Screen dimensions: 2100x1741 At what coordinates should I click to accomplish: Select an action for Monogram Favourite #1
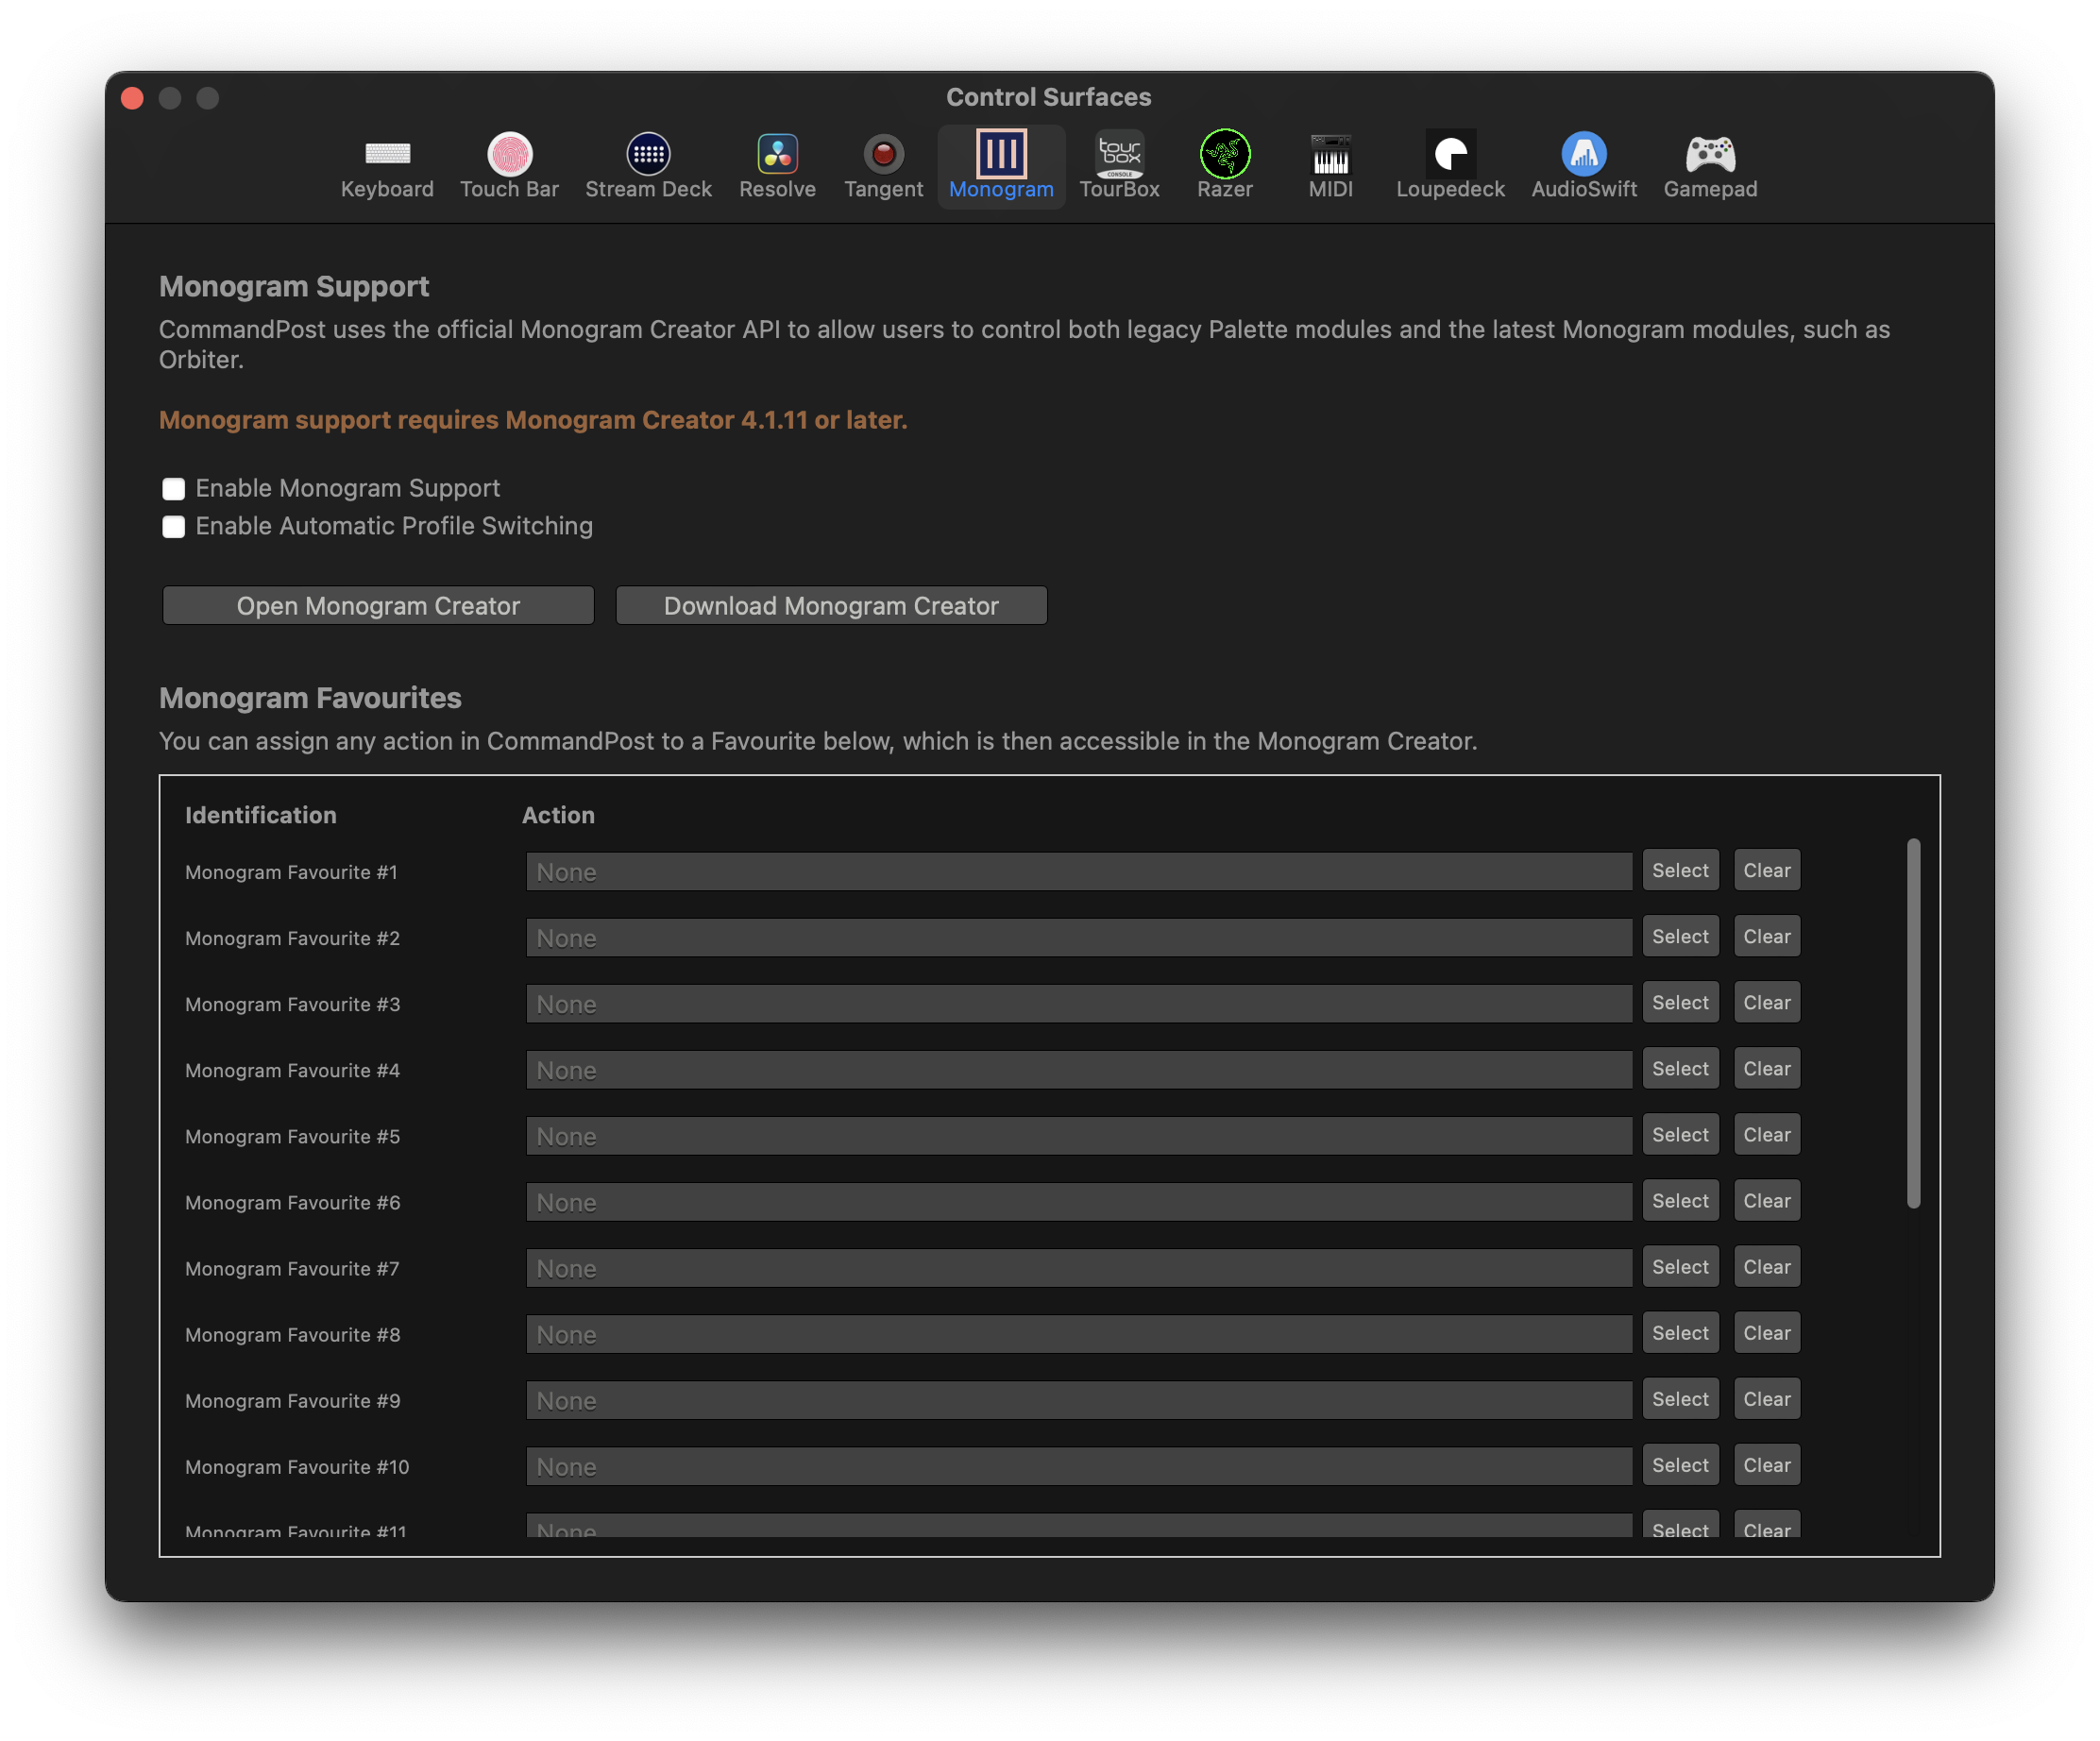tap(1680, 870)
